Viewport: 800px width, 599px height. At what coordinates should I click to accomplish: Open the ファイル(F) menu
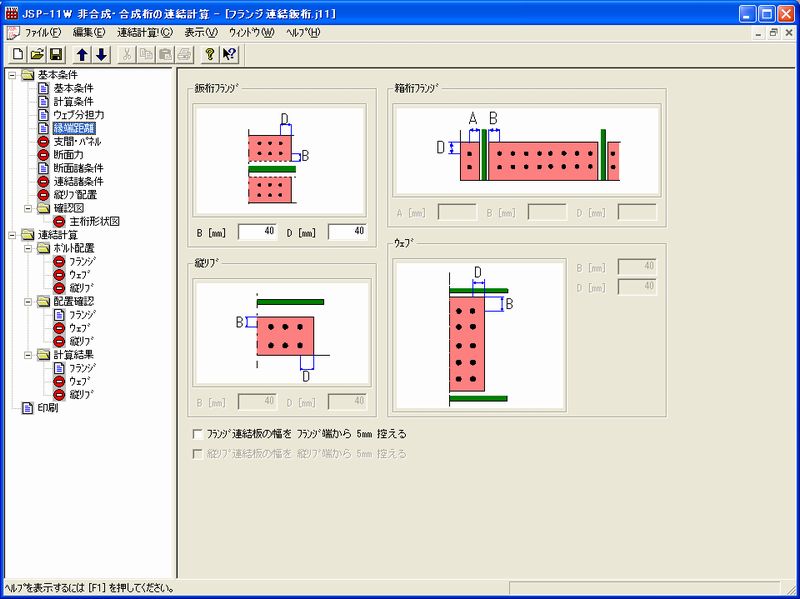pyautogui.click(x=42, y=33)
